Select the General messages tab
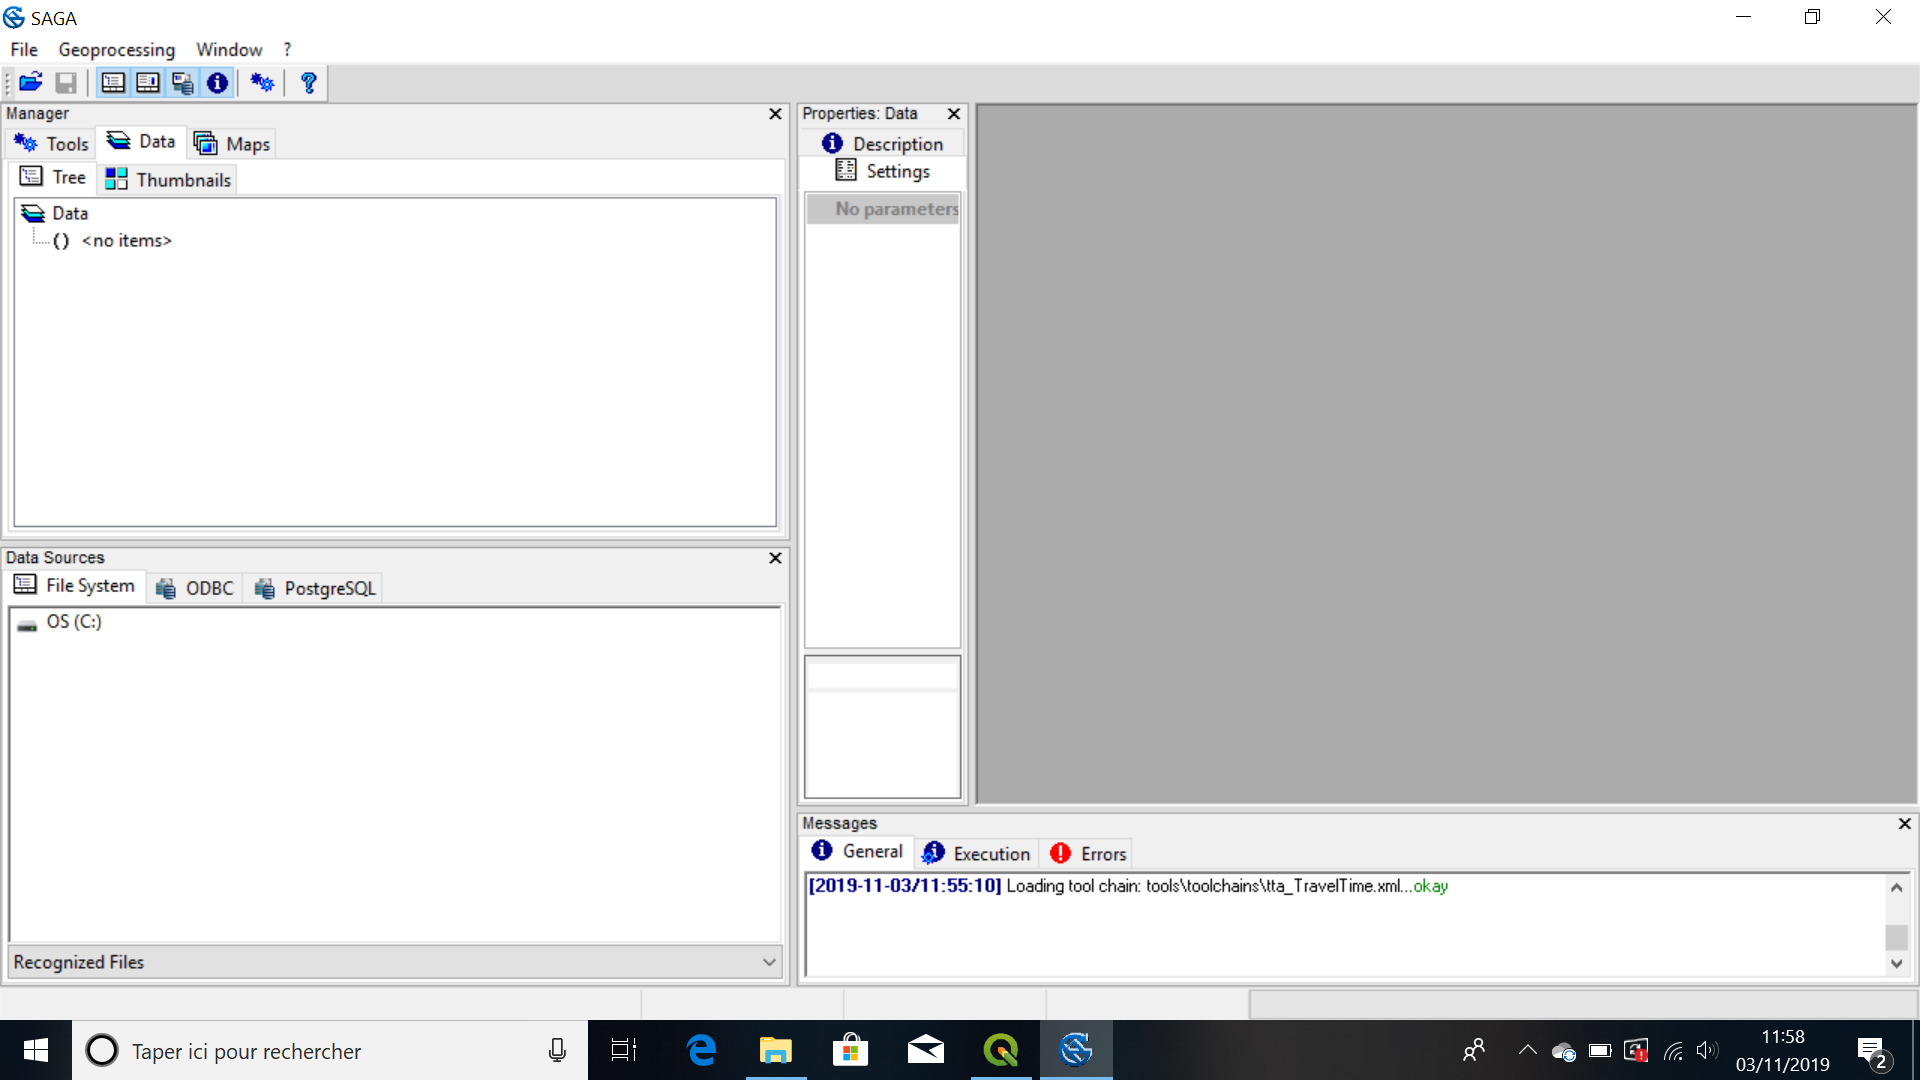The height and width of the screenshot is (1080, 1920). pyautogui.click(x=858, y=851)
